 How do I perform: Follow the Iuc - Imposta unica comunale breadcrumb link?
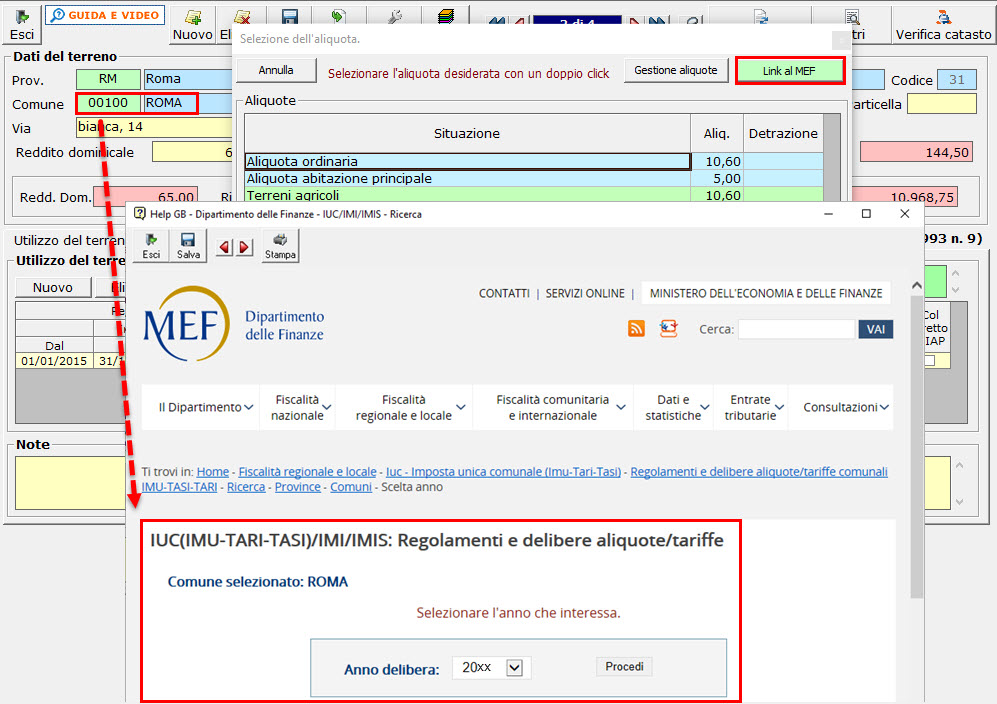click(504, 472)
